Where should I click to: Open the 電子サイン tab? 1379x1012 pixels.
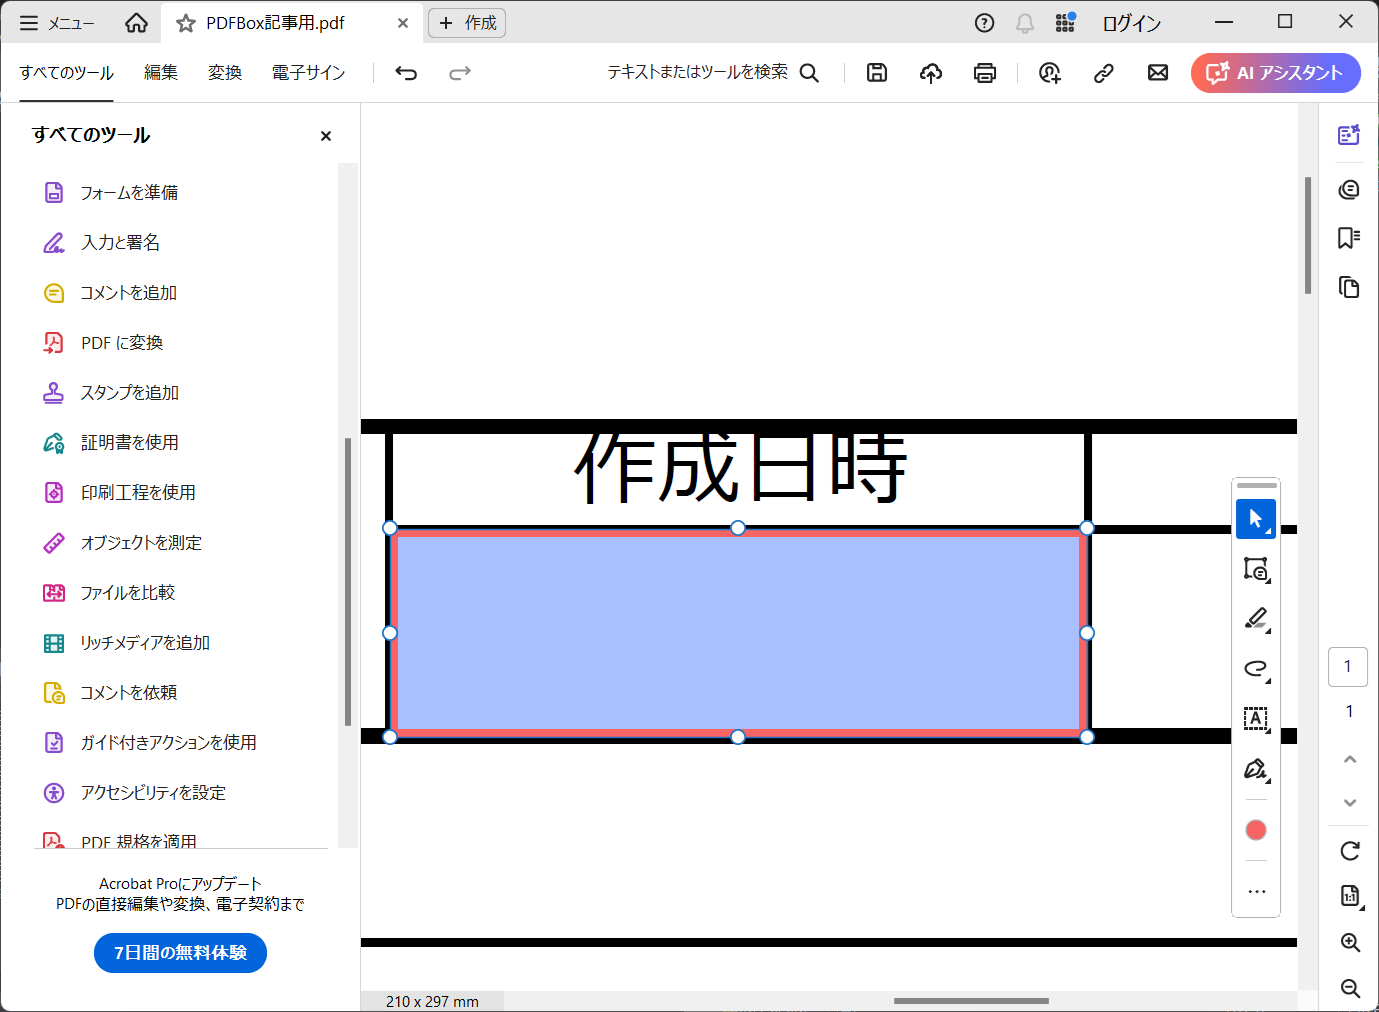tap(308, 73)
